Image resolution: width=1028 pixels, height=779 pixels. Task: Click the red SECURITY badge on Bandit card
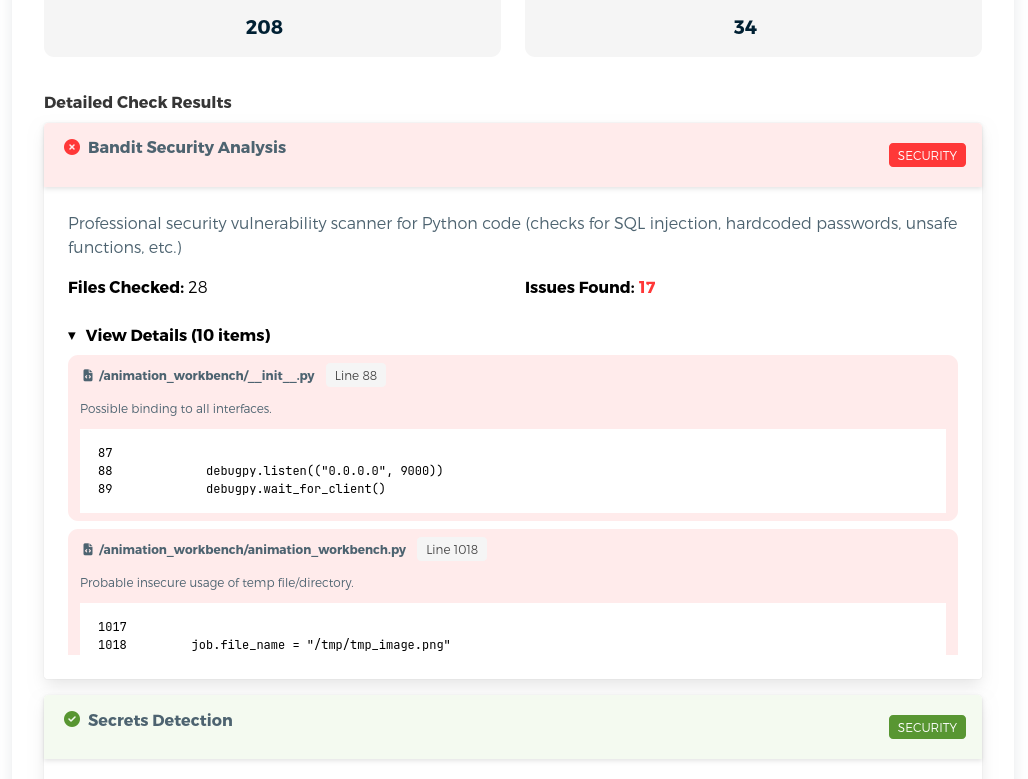click(x=927, y=155)
